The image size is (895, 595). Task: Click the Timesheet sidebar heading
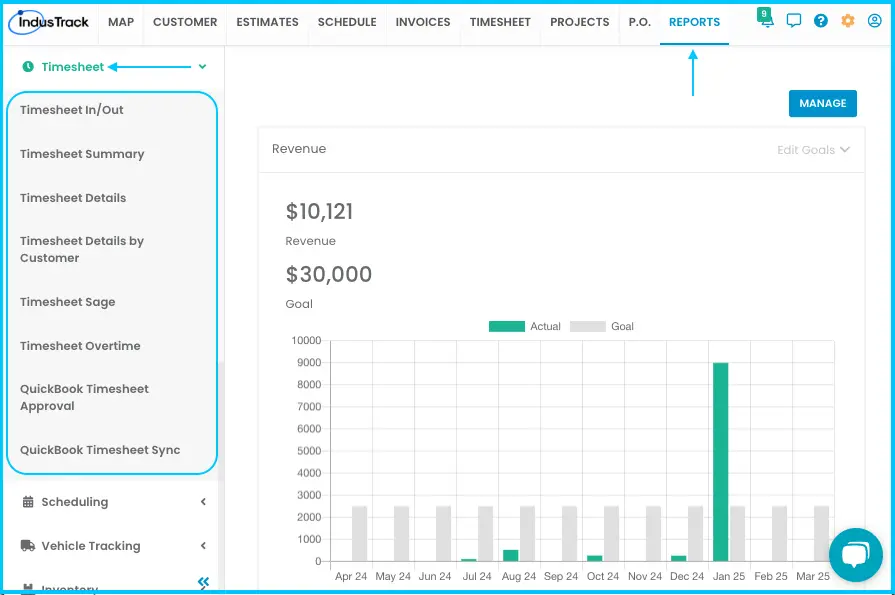[x=72, y=67]
